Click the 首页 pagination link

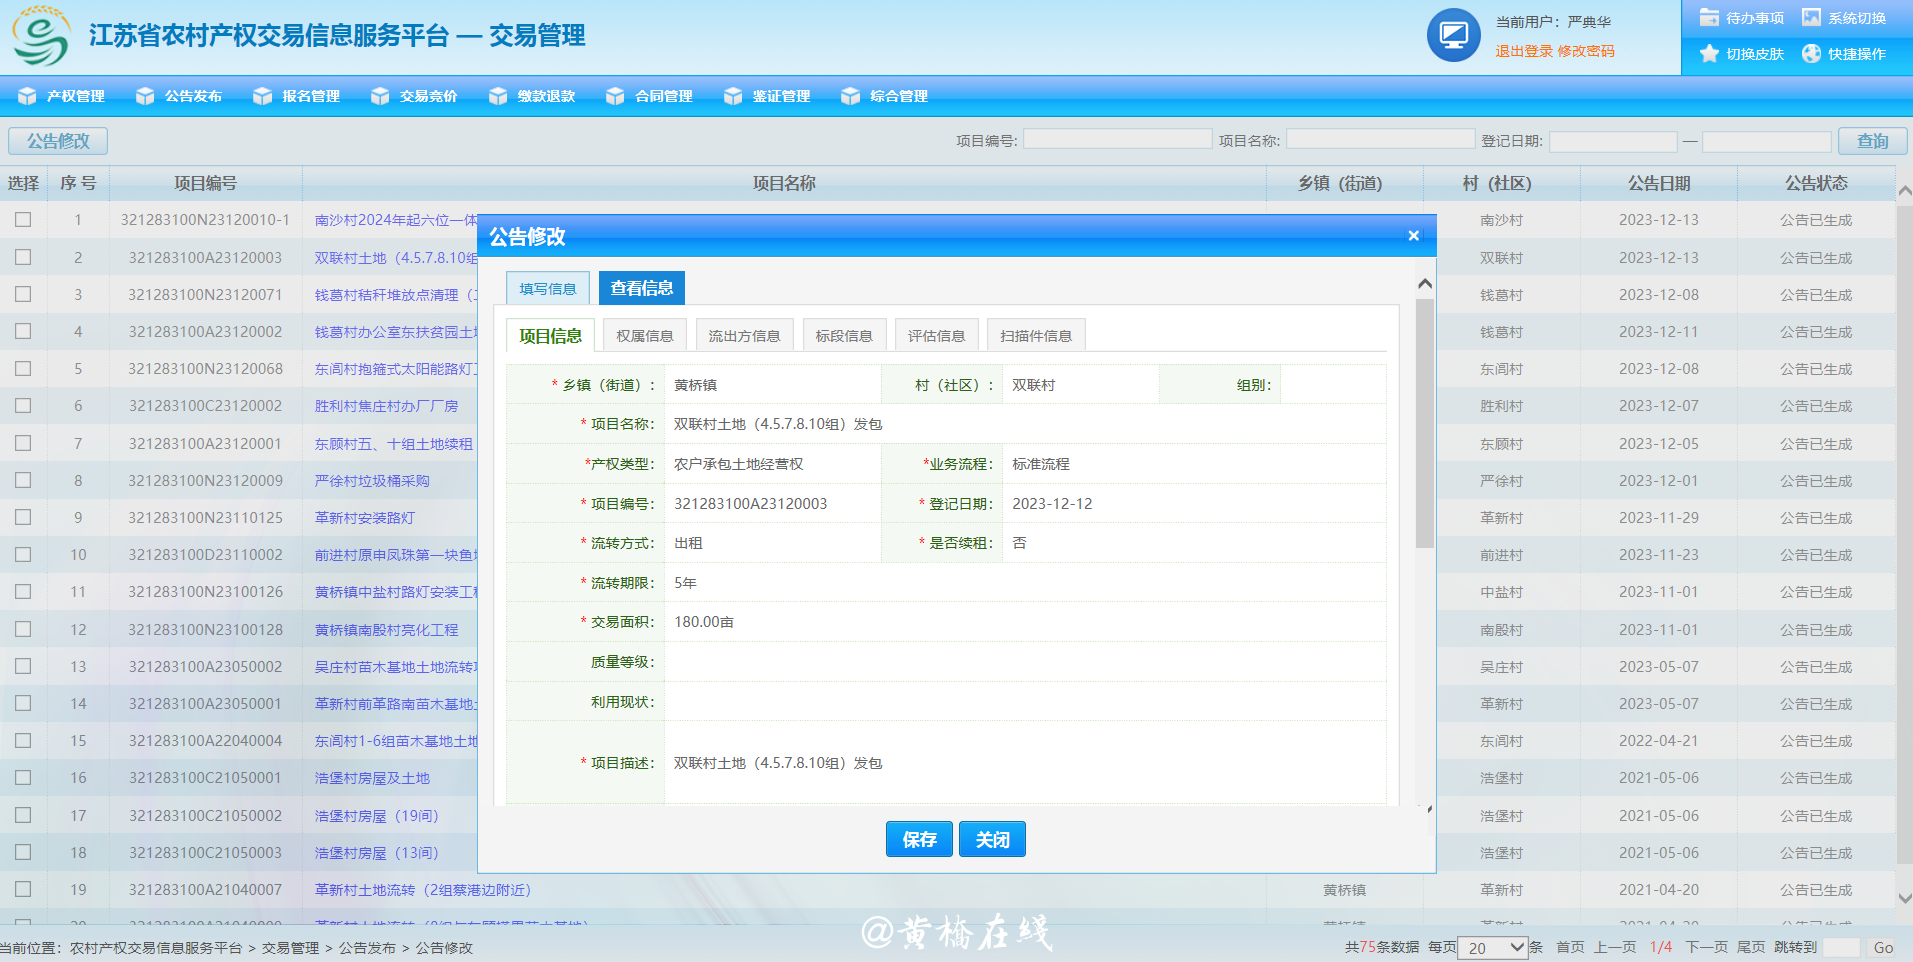tap(1570, 947)
